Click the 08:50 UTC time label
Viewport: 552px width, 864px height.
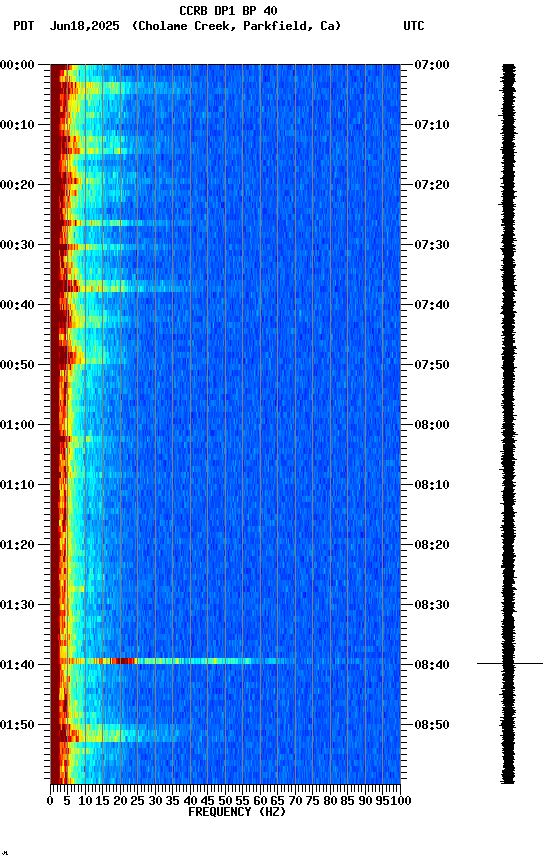pyautogui.click(x=432, y=725)
